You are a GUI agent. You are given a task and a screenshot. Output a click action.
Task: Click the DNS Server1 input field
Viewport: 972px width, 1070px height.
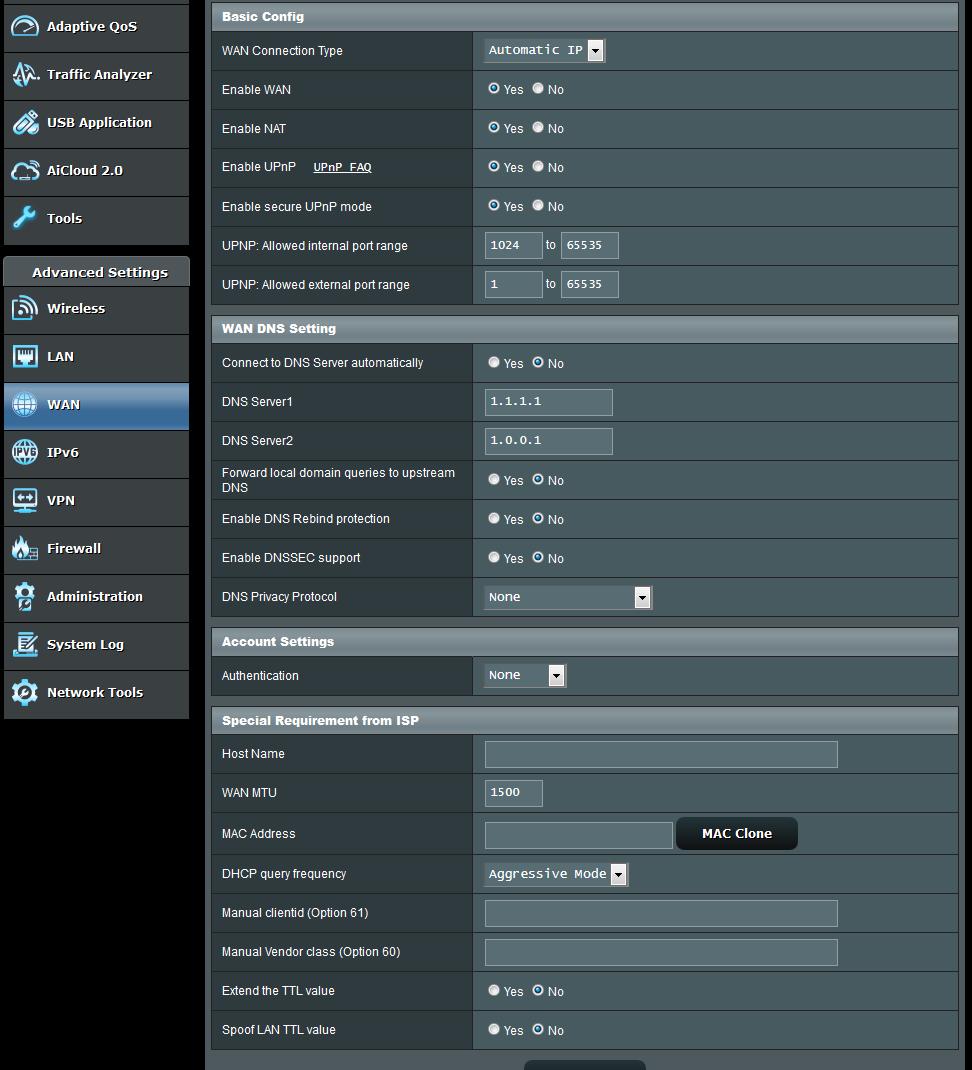click(549, 402)
